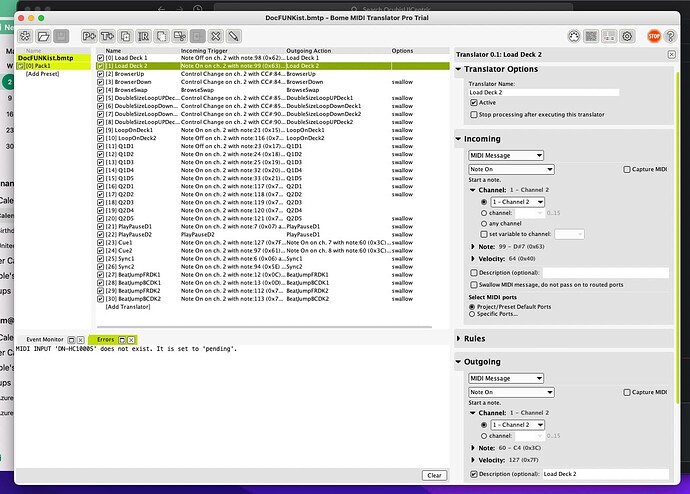Expand the Rules section
Screen dimensions: 690x494
pyautogui.click(x=459, y=338)
